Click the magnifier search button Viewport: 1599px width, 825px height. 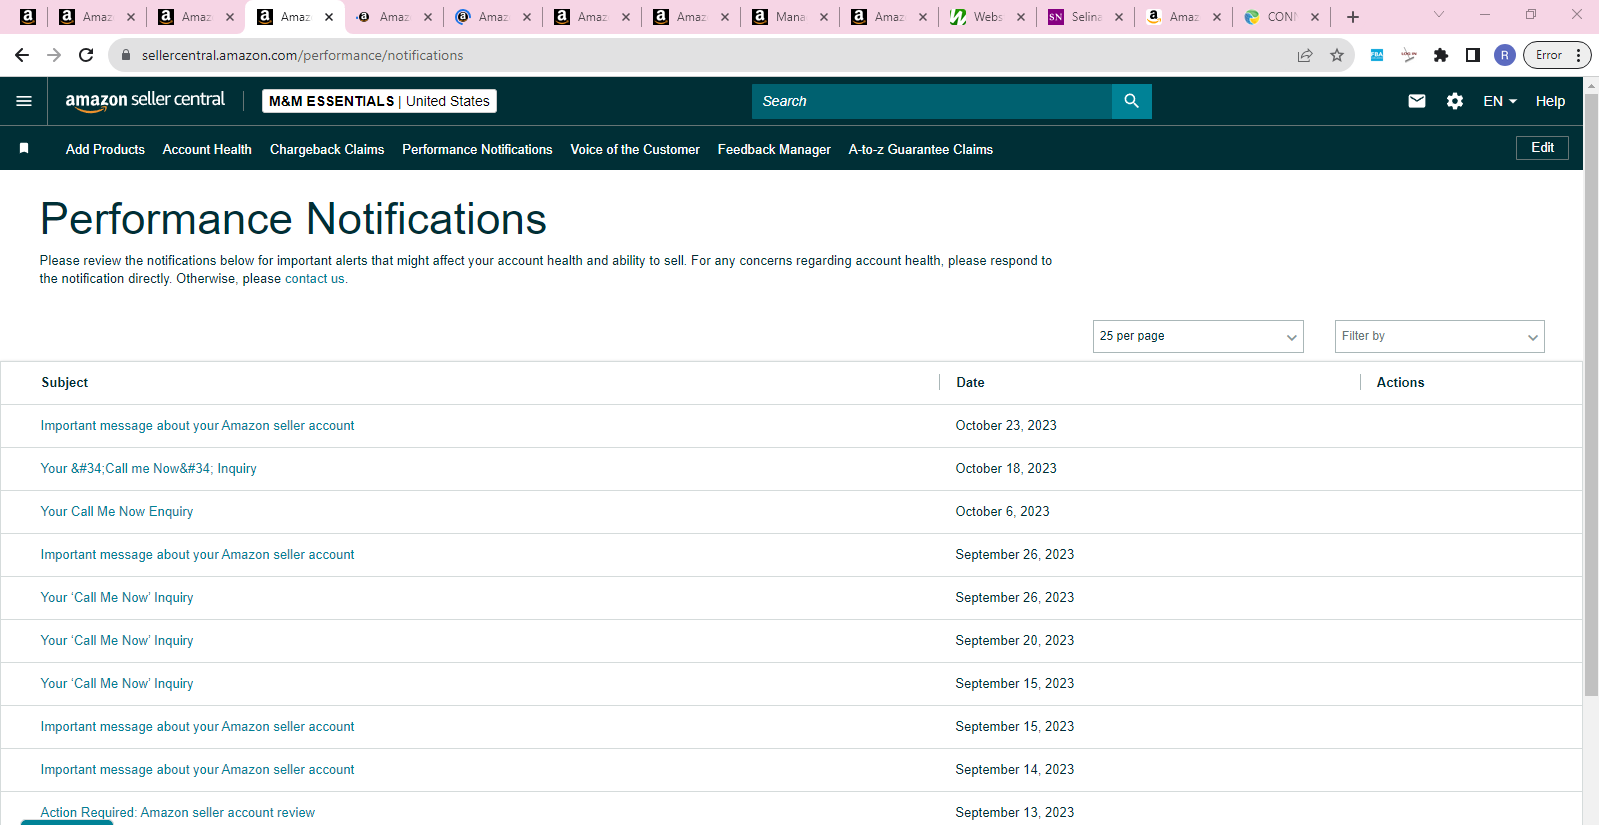[1131, 101]
